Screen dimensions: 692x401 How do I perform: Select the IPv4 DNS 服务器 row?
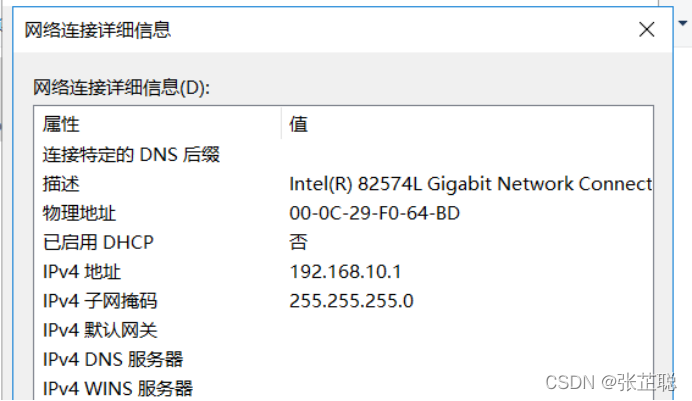pyautogui.click(x=112, y=359)
